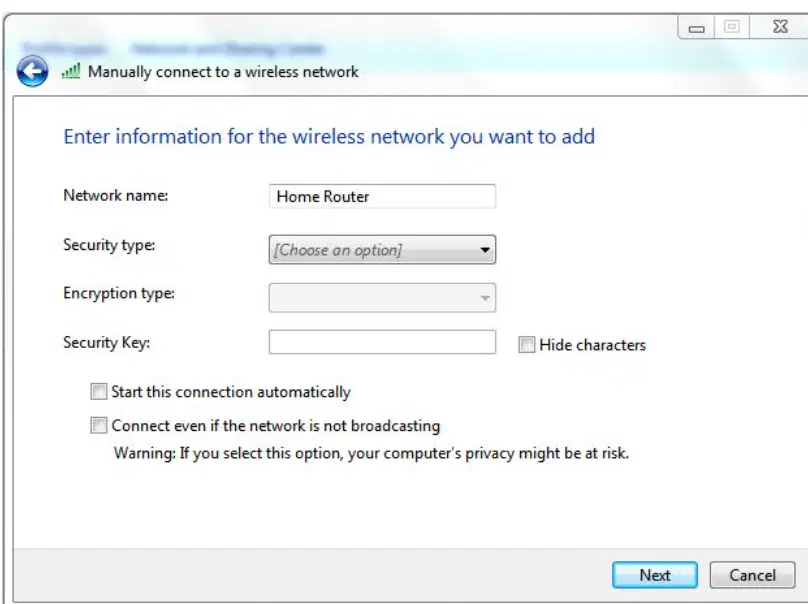Click the blurred breadcrumb text in title bar
808x604 pixels.
(173, 49)
